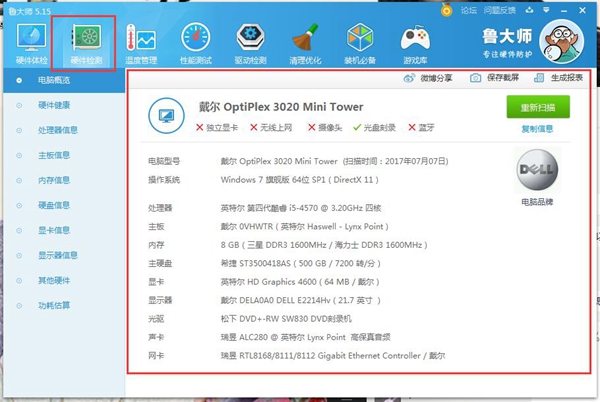Click the 微博分享 text link

(x=436, y=78)
